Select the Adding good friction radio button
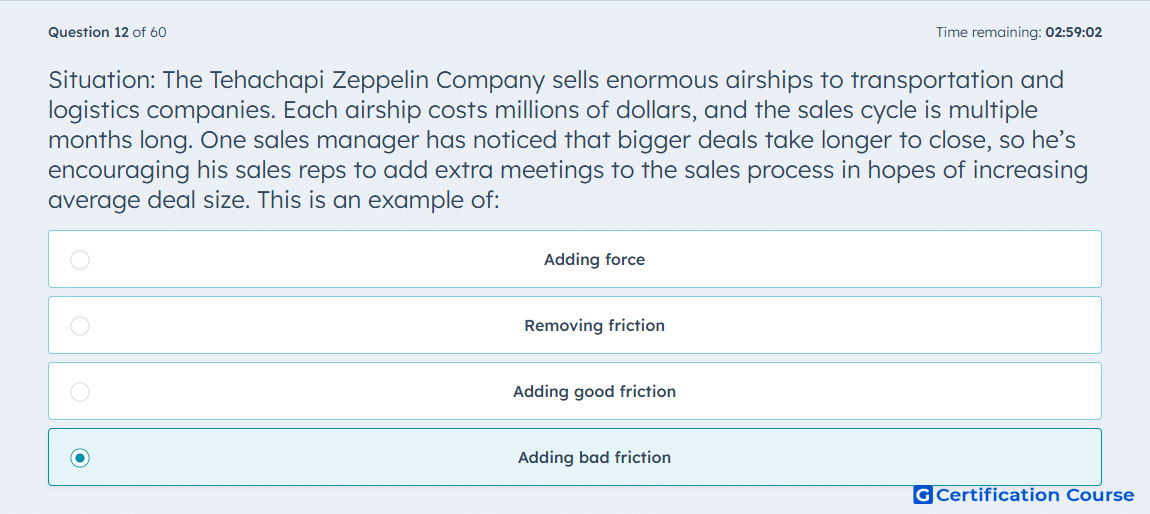1150x514 pixels. point(80,392)
